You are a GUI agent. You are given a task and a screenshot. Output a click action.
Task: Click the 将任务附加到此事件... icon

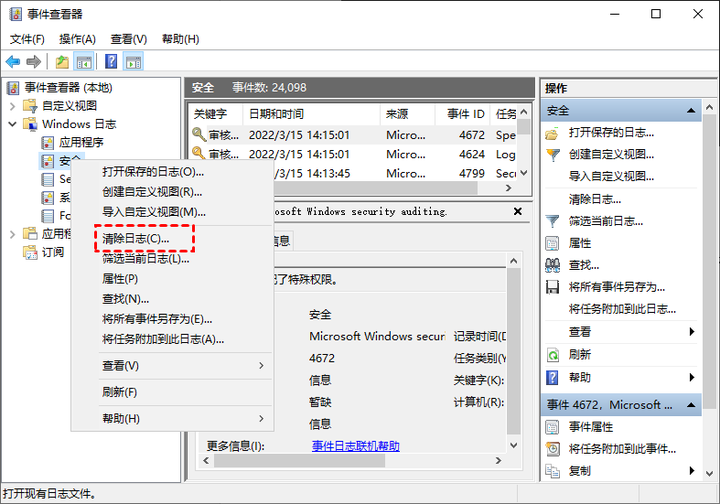(x=553, y=449)
